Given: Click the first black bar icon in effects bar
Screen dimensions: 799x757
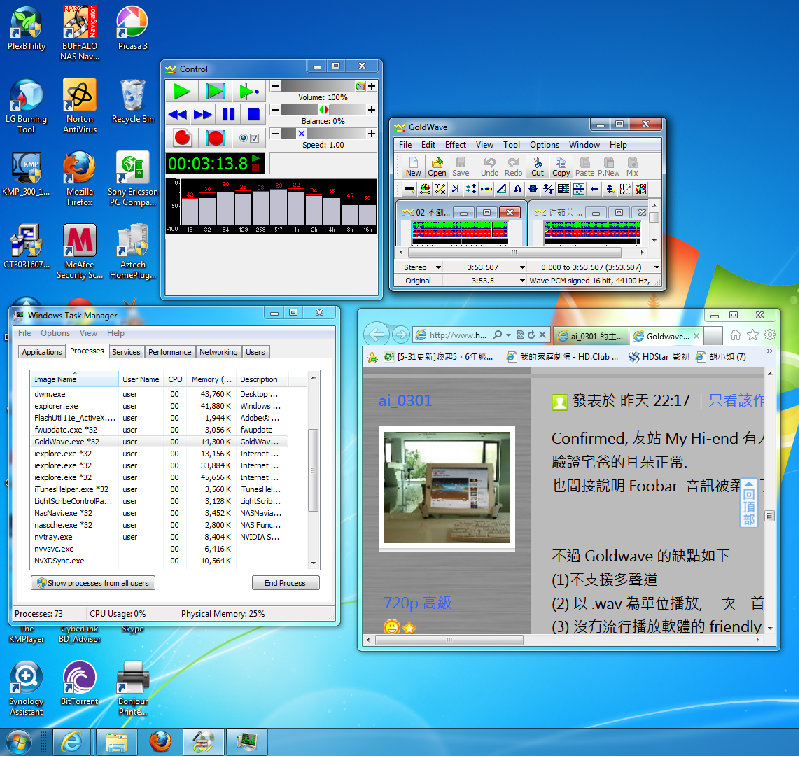Looking at the screenshot, I should pos(409,189).
